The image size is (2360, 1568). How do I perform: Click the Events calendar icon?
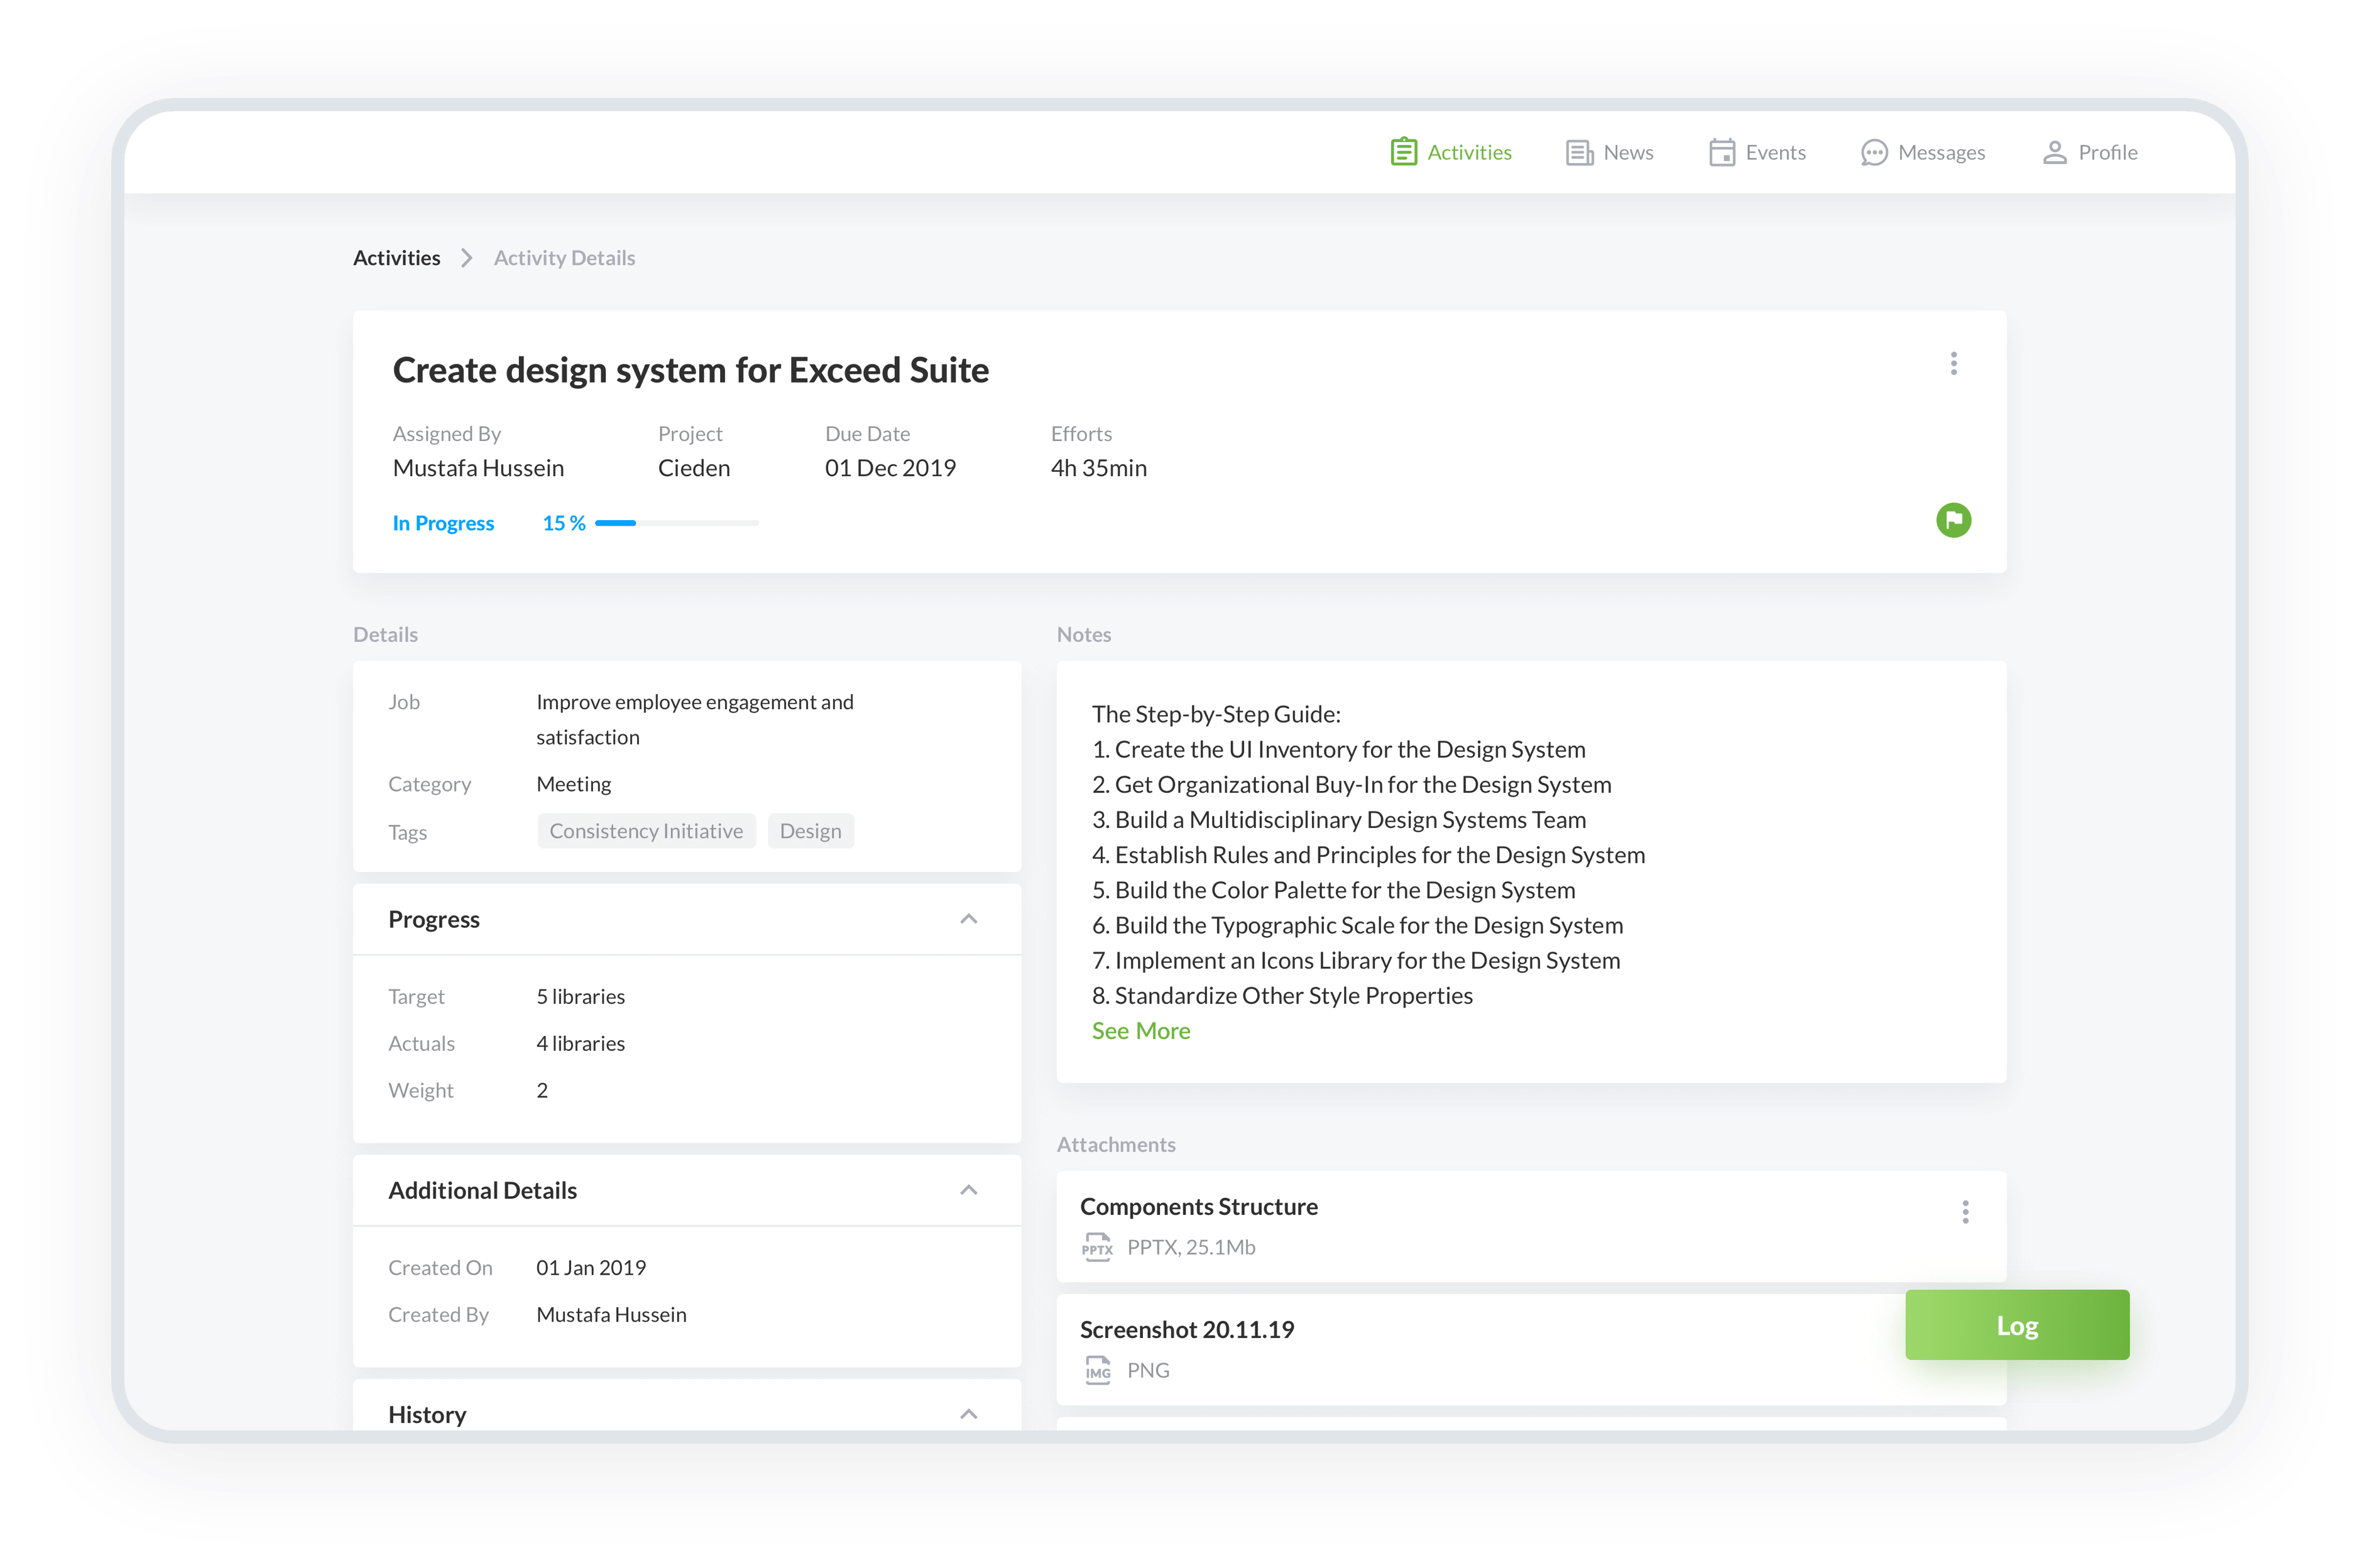pyautogui.click(x=1722, y=152)
